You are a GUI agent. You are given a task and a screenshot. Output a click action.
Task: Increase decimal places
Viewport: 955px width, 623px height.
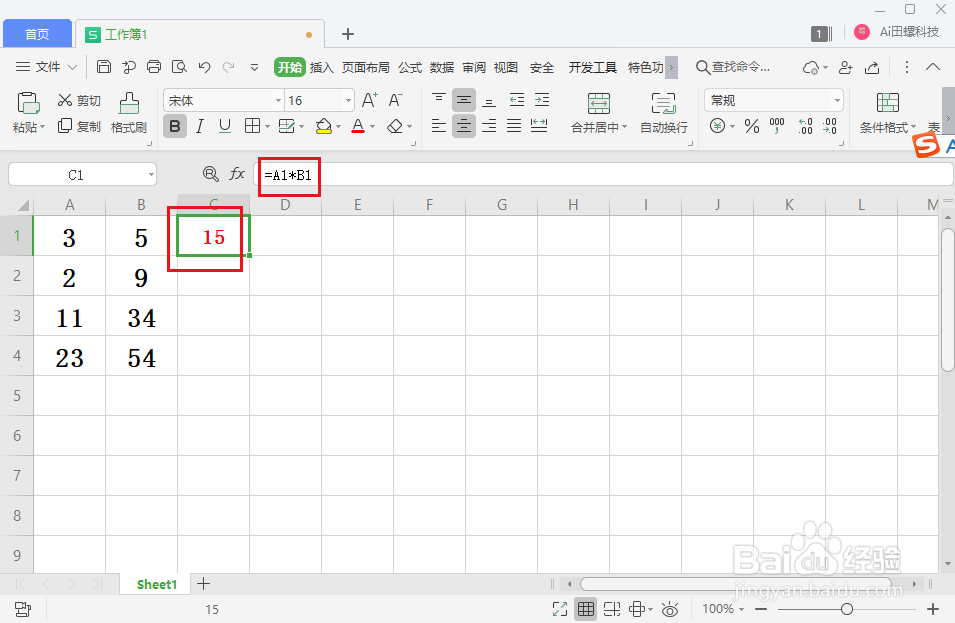[x=805, y=126]
